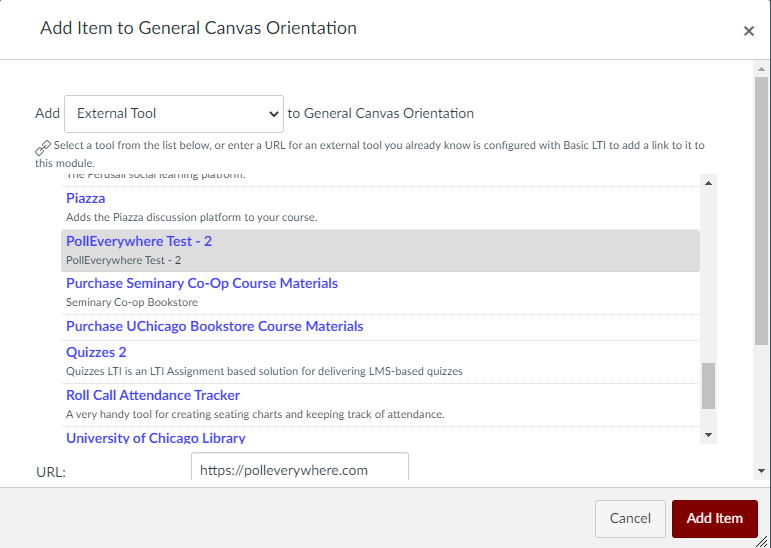
Task: Click the link icon beside the instructions
Action: click(43, 146)
